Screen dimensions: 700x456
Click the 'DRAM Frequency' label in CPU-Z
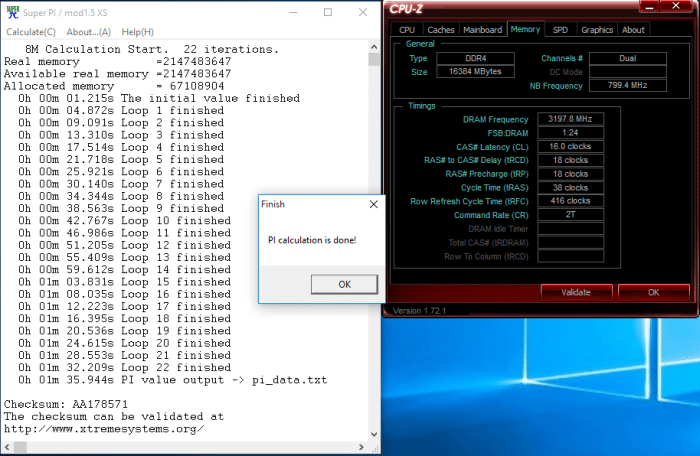coord(496,119)
